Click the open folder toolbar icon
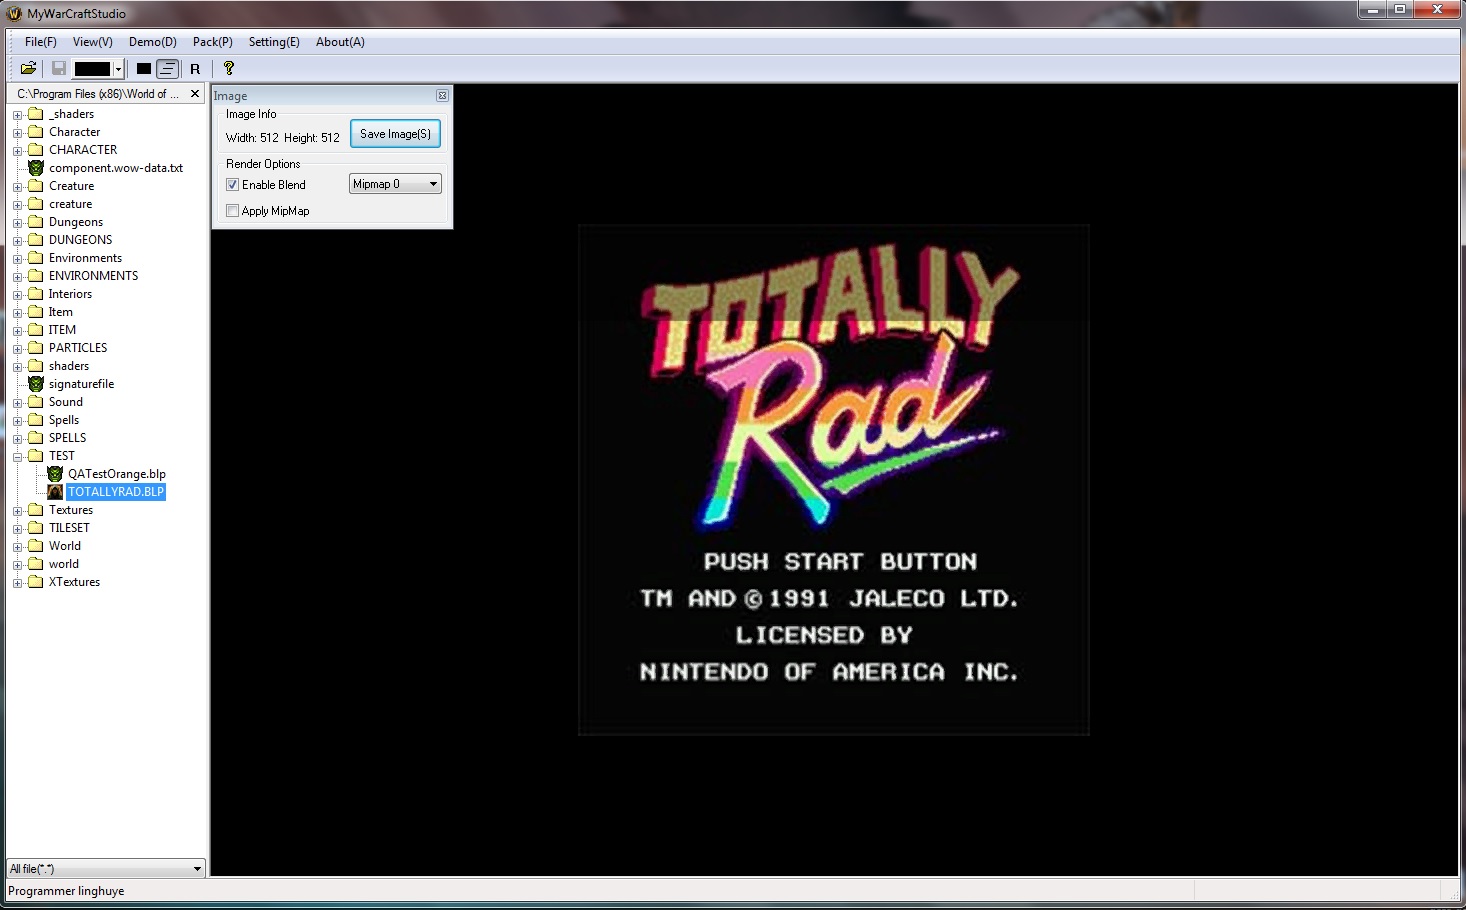 coord(28,68)
